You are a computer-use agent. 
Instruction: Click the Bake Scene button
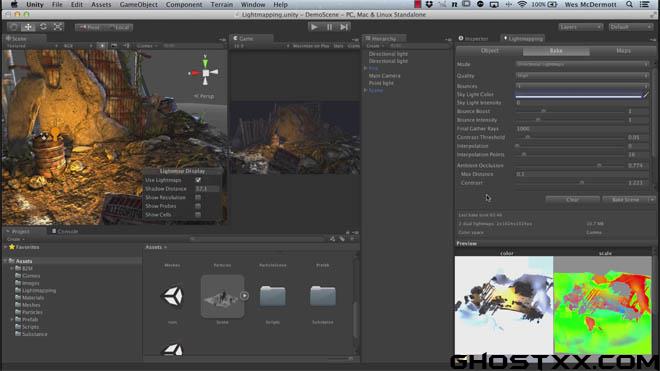pyautogui.click(x=625, y=200)
